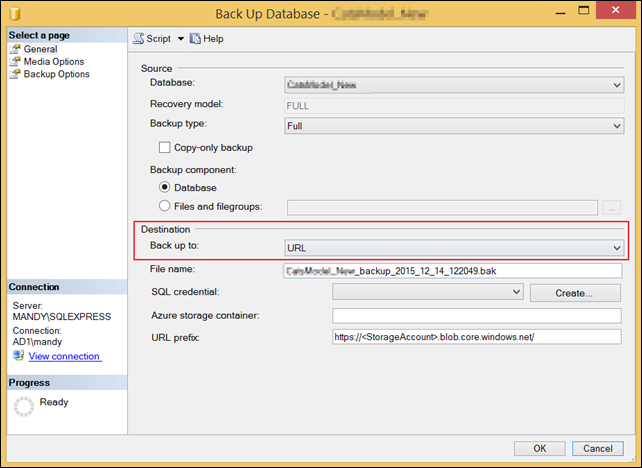
Task: Select the Database radio button
Action: (165, 187)
